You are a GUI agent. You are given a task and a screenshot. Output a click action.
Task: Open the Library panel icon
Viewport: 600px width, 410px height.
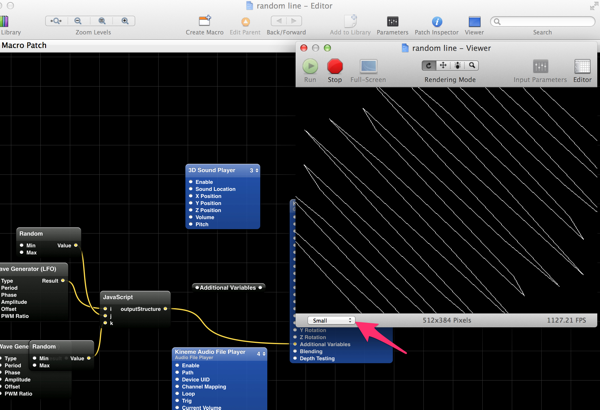(x=4, y=21)
